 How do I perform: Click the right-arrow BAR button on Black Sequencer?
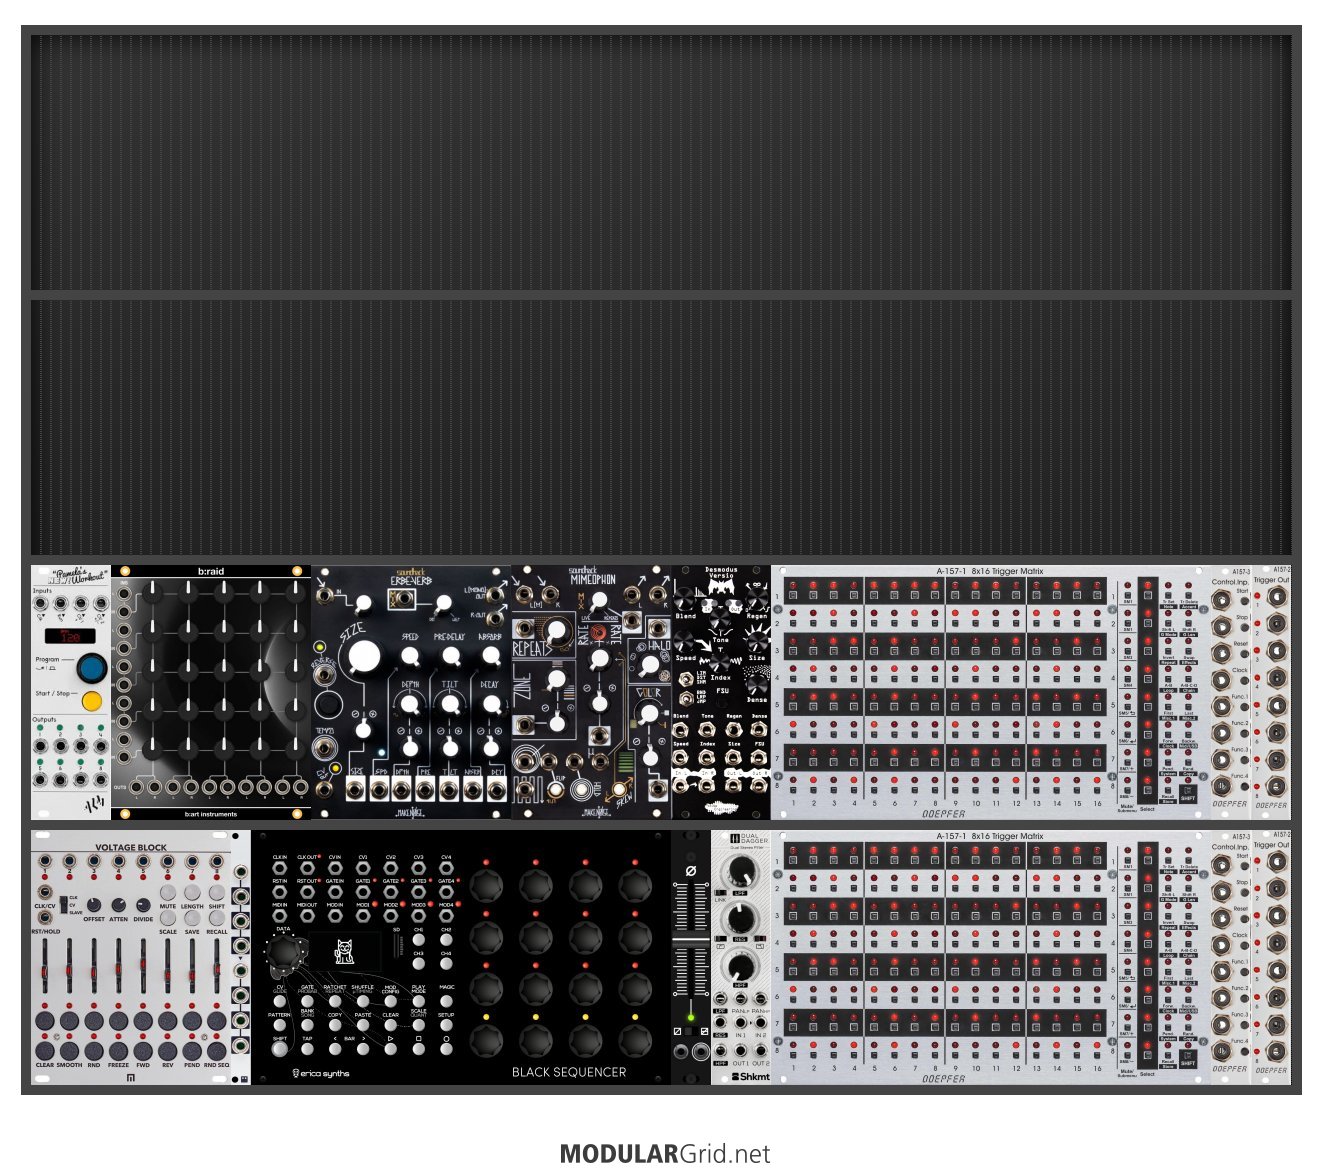[363, 1049]
